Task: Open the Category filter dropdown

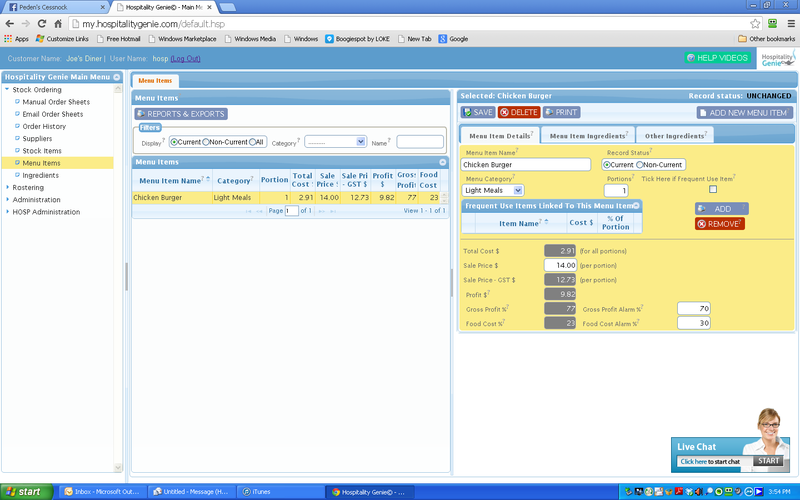Action: click(x=336, y=142)
